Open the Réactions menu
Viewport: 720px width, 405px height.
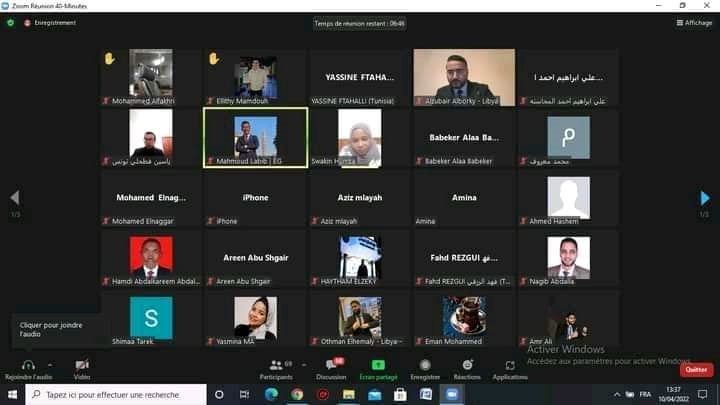[466, 365]
